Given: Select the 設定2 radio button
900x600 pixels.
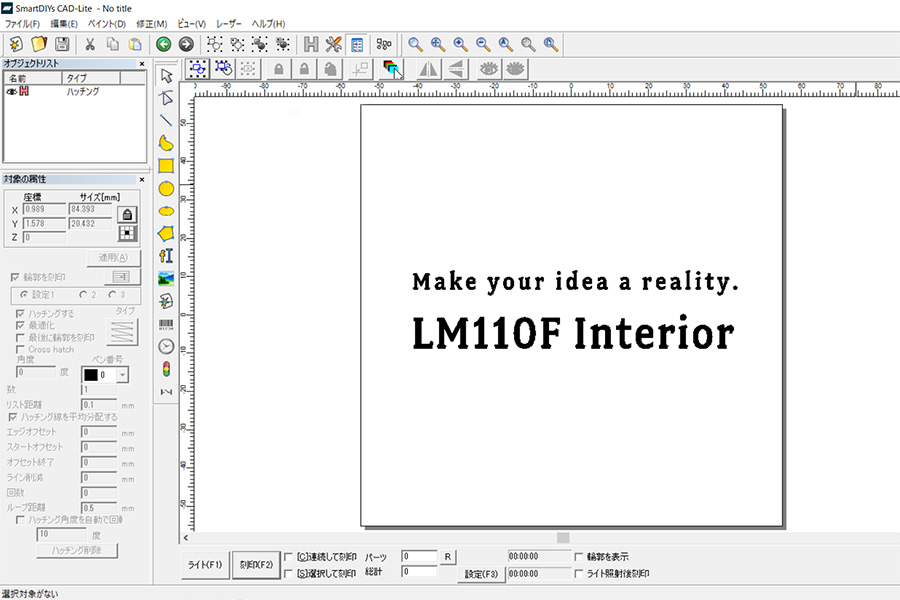Looking at the screenshot, I should point(83,295).
